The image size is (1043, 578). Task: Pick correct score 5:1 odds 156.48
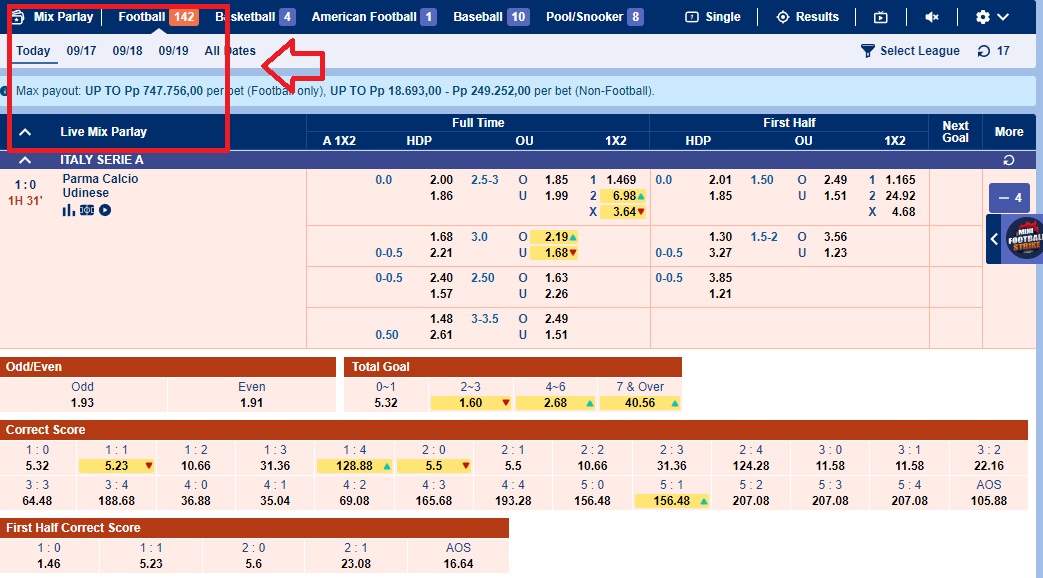(x=672, y=501)
